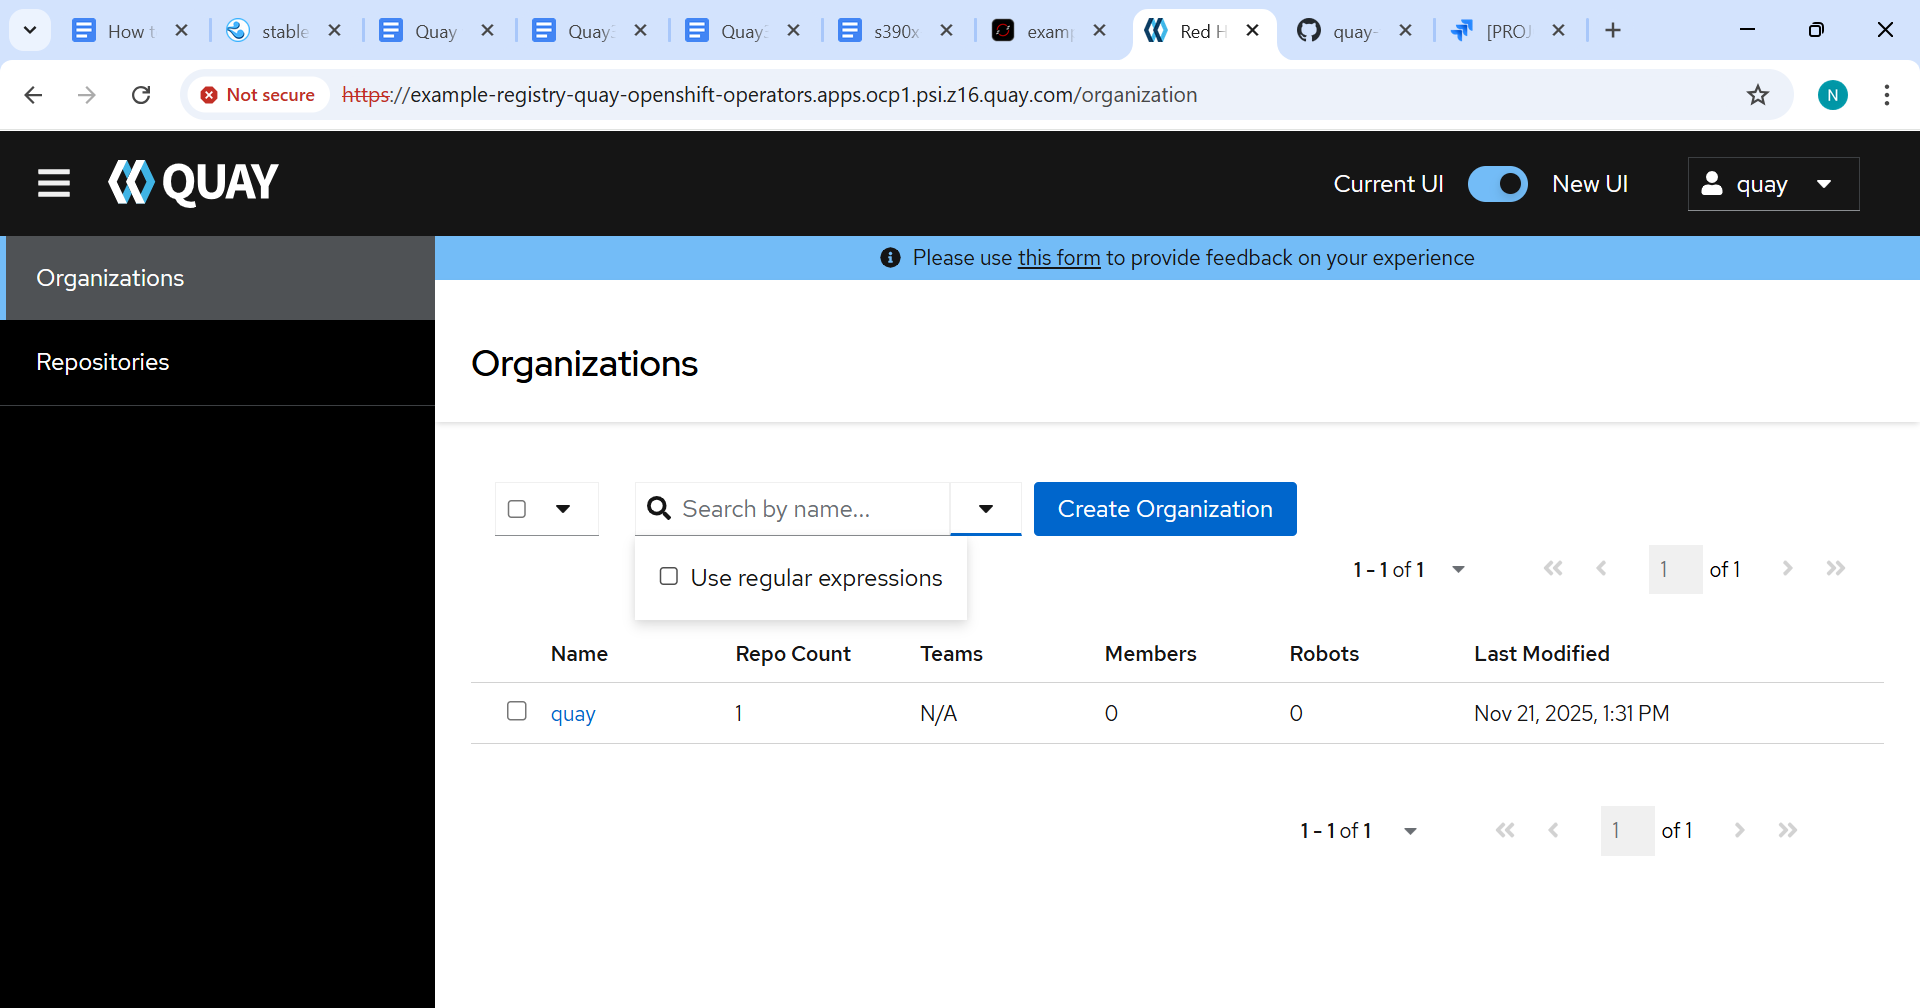Click the Quay logo
This screenshot has width=1920, height=1008.
pos(193,183)
